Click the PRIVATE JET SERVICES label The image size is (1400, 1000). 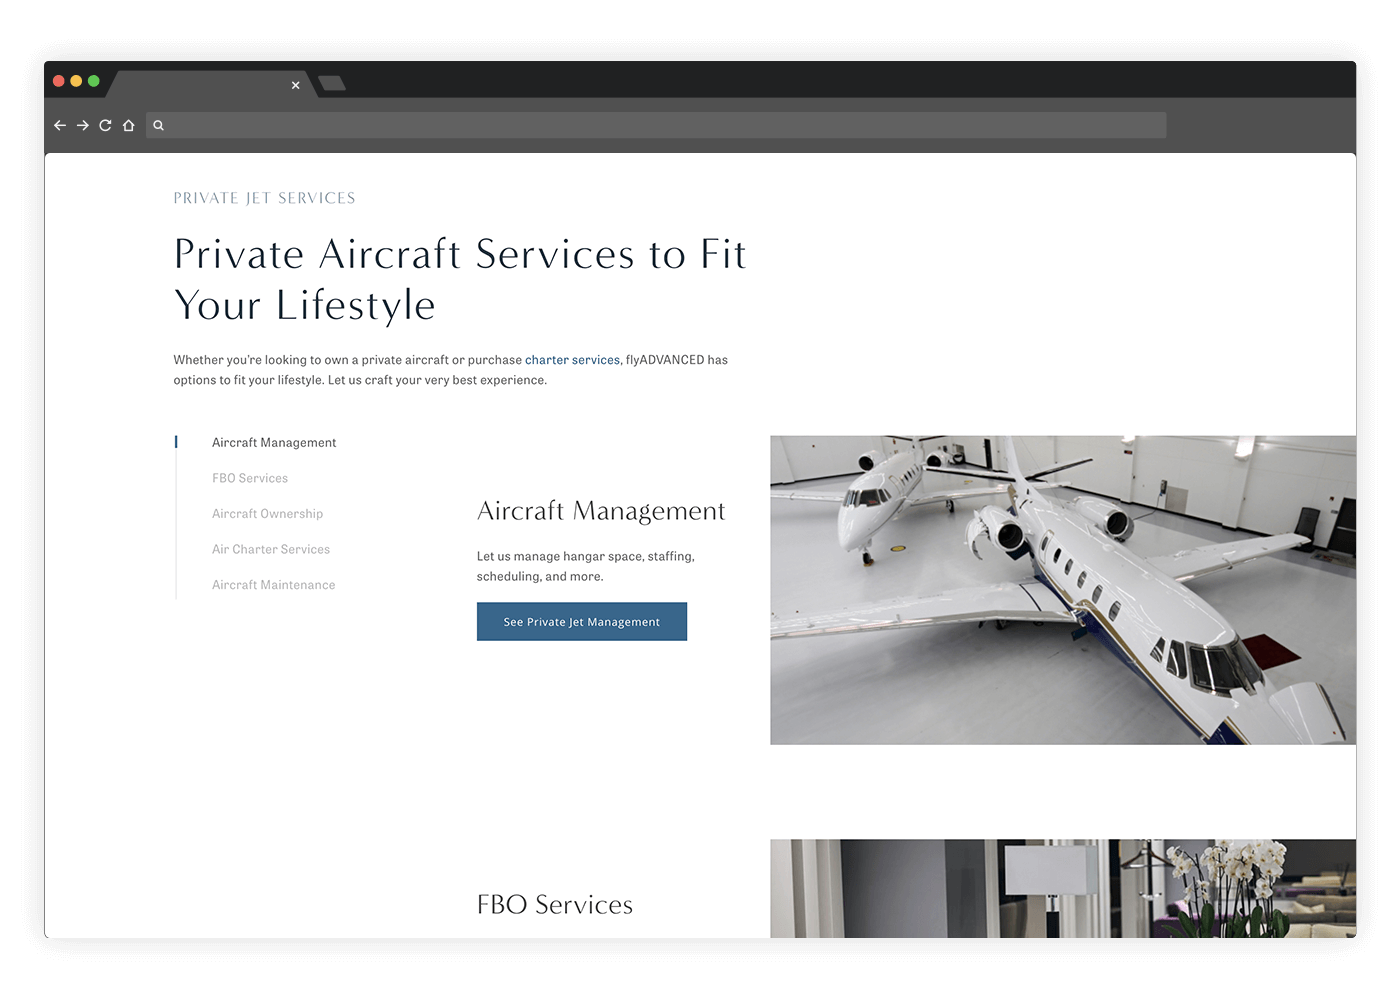(265, 198)
